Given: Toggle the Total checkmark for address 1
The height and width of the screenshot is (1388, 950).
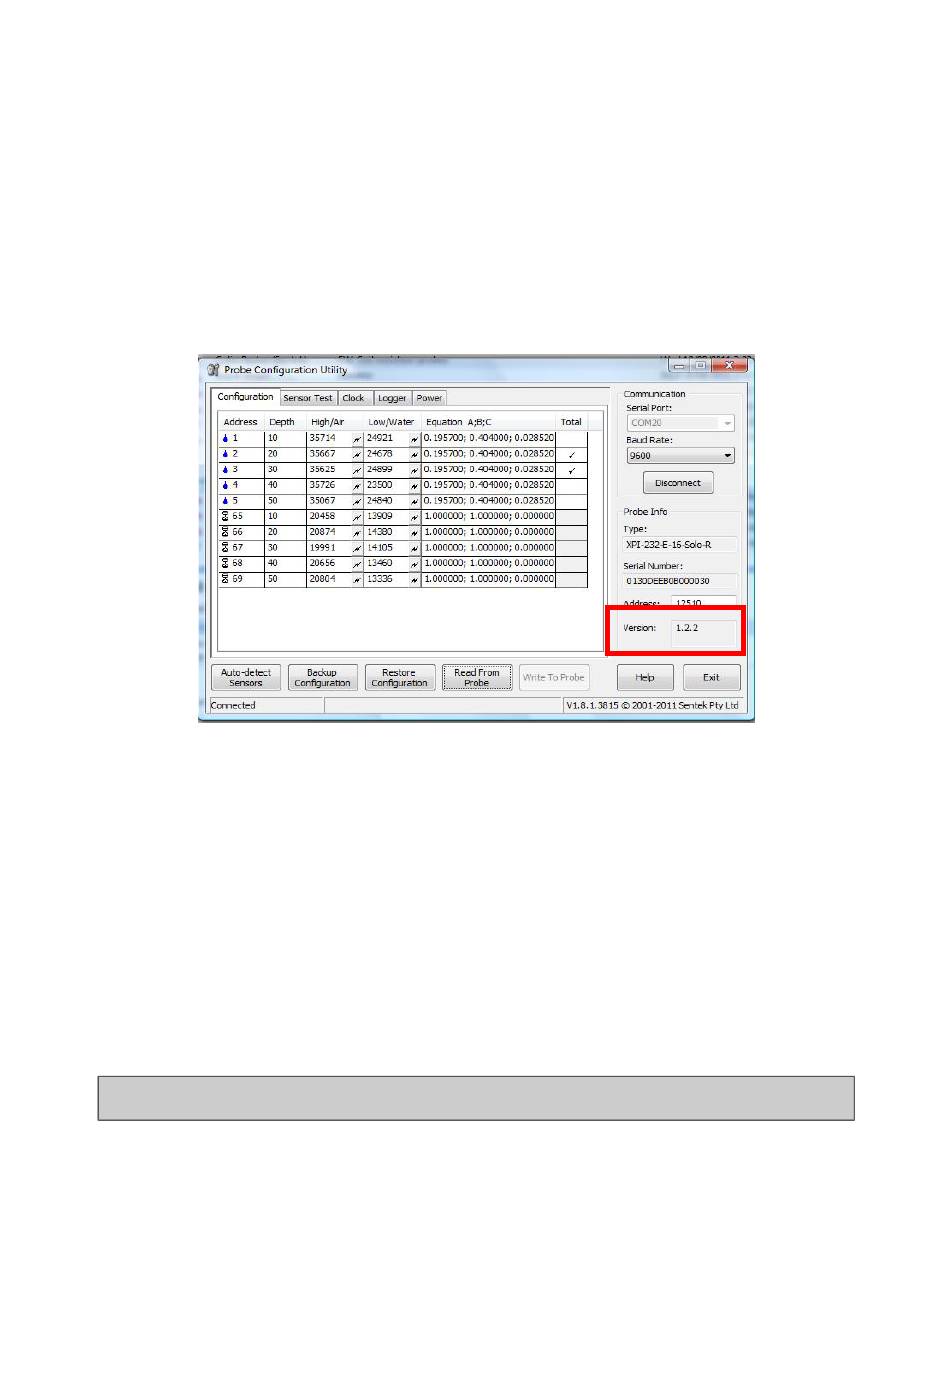Looking at the screenshot, I should tap(571, 438).
